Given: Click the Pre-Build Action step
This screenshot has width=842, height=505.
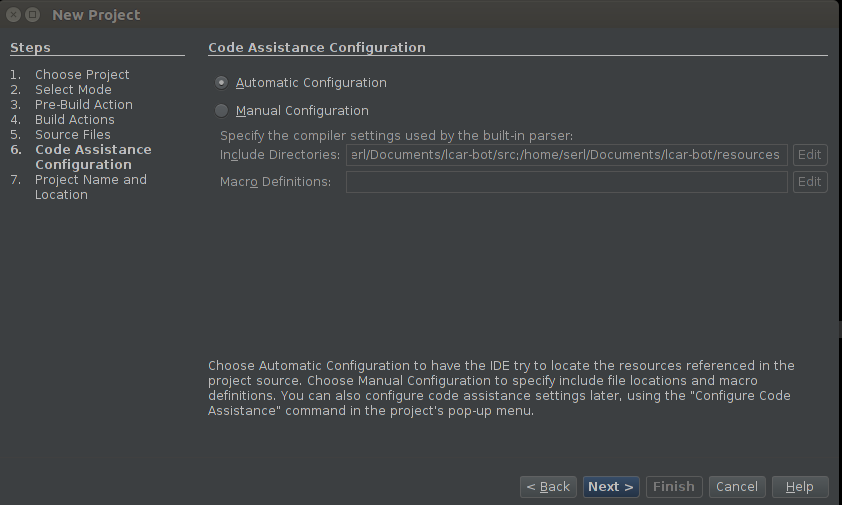Looking at the screenshot, I should [84, 105].
